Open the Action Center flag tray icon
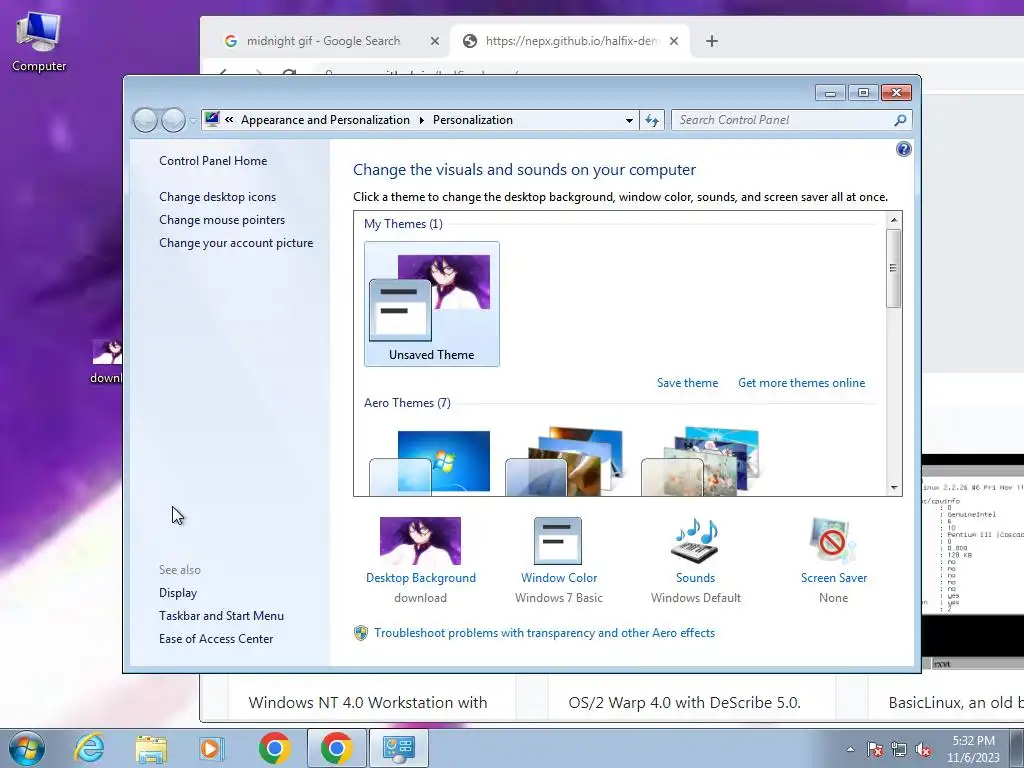 coord(875,750)
